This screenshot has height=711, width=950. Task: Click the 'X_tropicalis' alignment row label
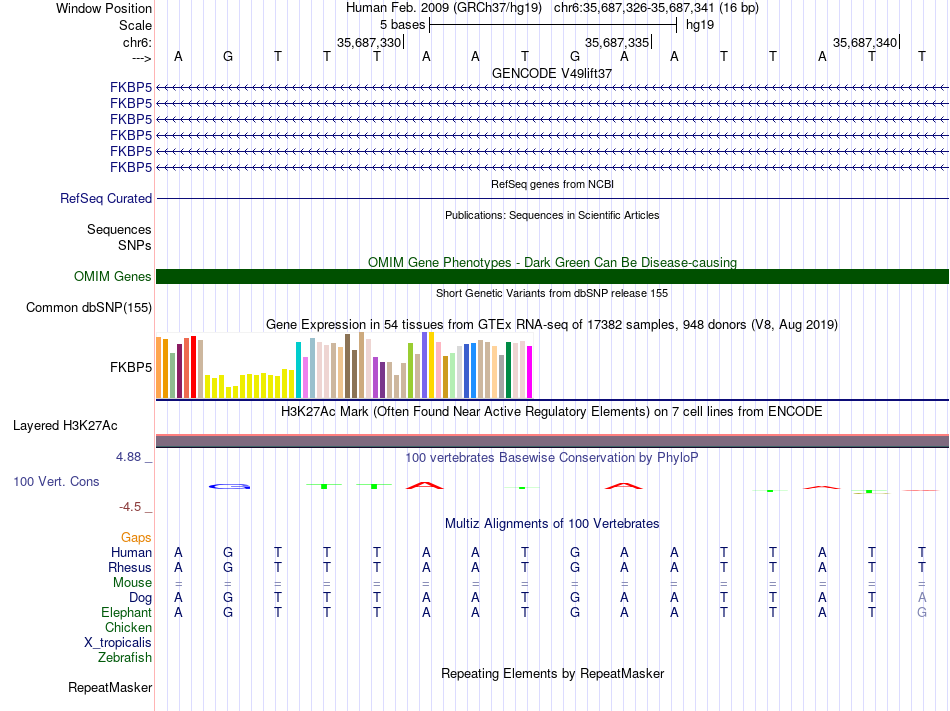pyautogui.click(x=118, y=643)
